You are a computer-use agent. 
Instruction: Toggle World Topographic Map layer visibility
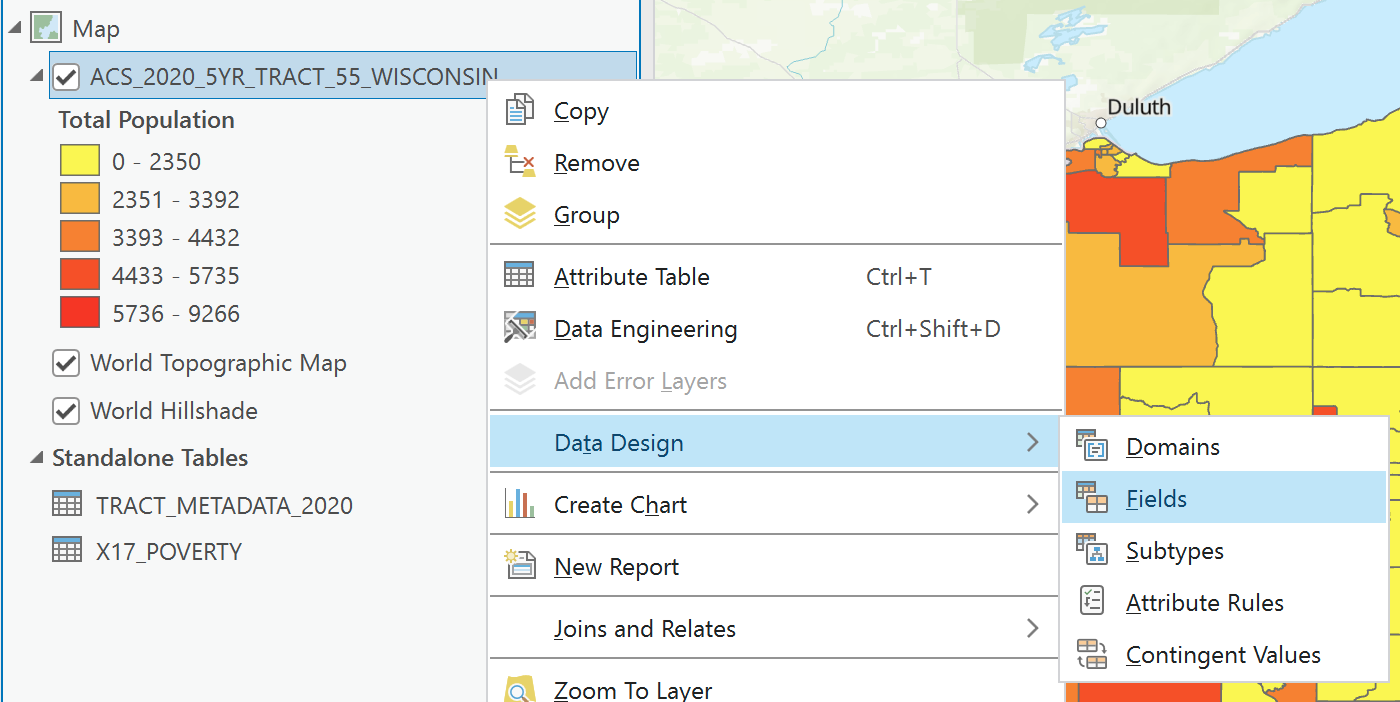[x=66, y=363]
